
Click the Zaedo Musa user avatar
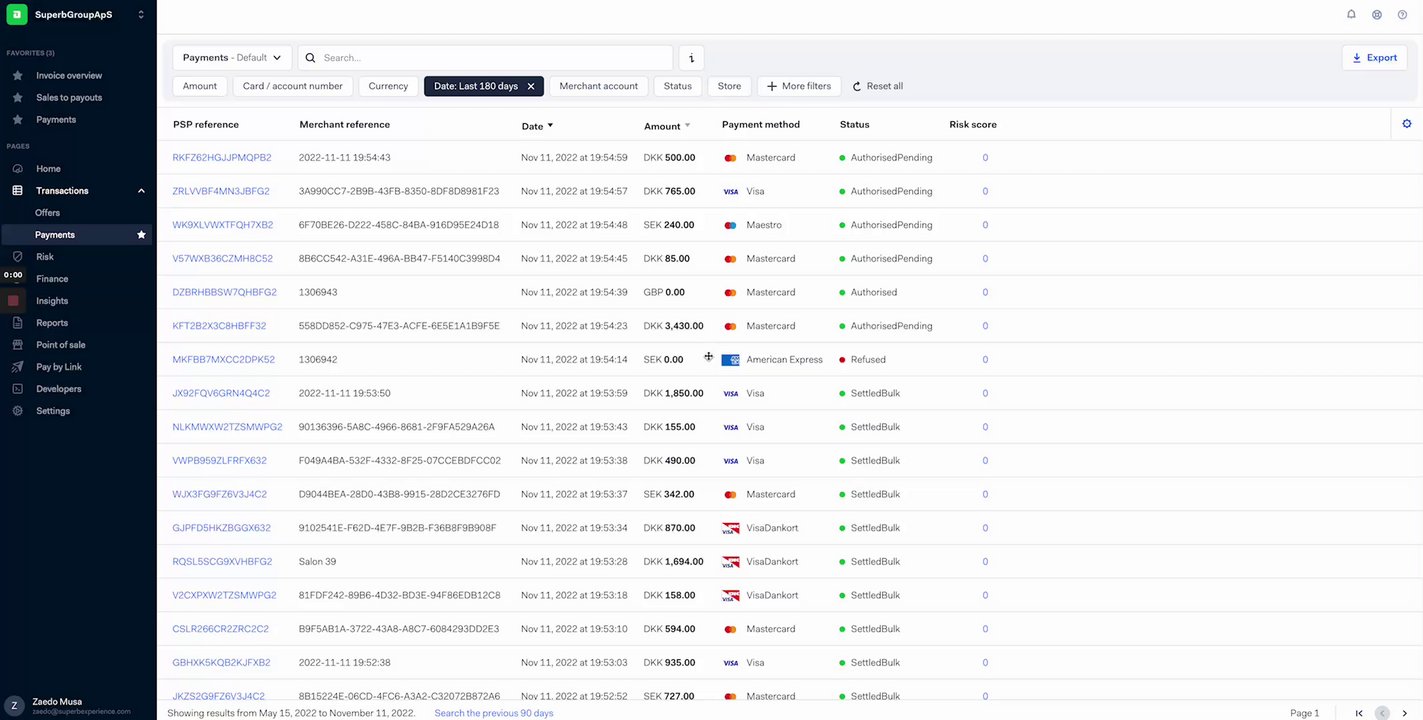14,705
